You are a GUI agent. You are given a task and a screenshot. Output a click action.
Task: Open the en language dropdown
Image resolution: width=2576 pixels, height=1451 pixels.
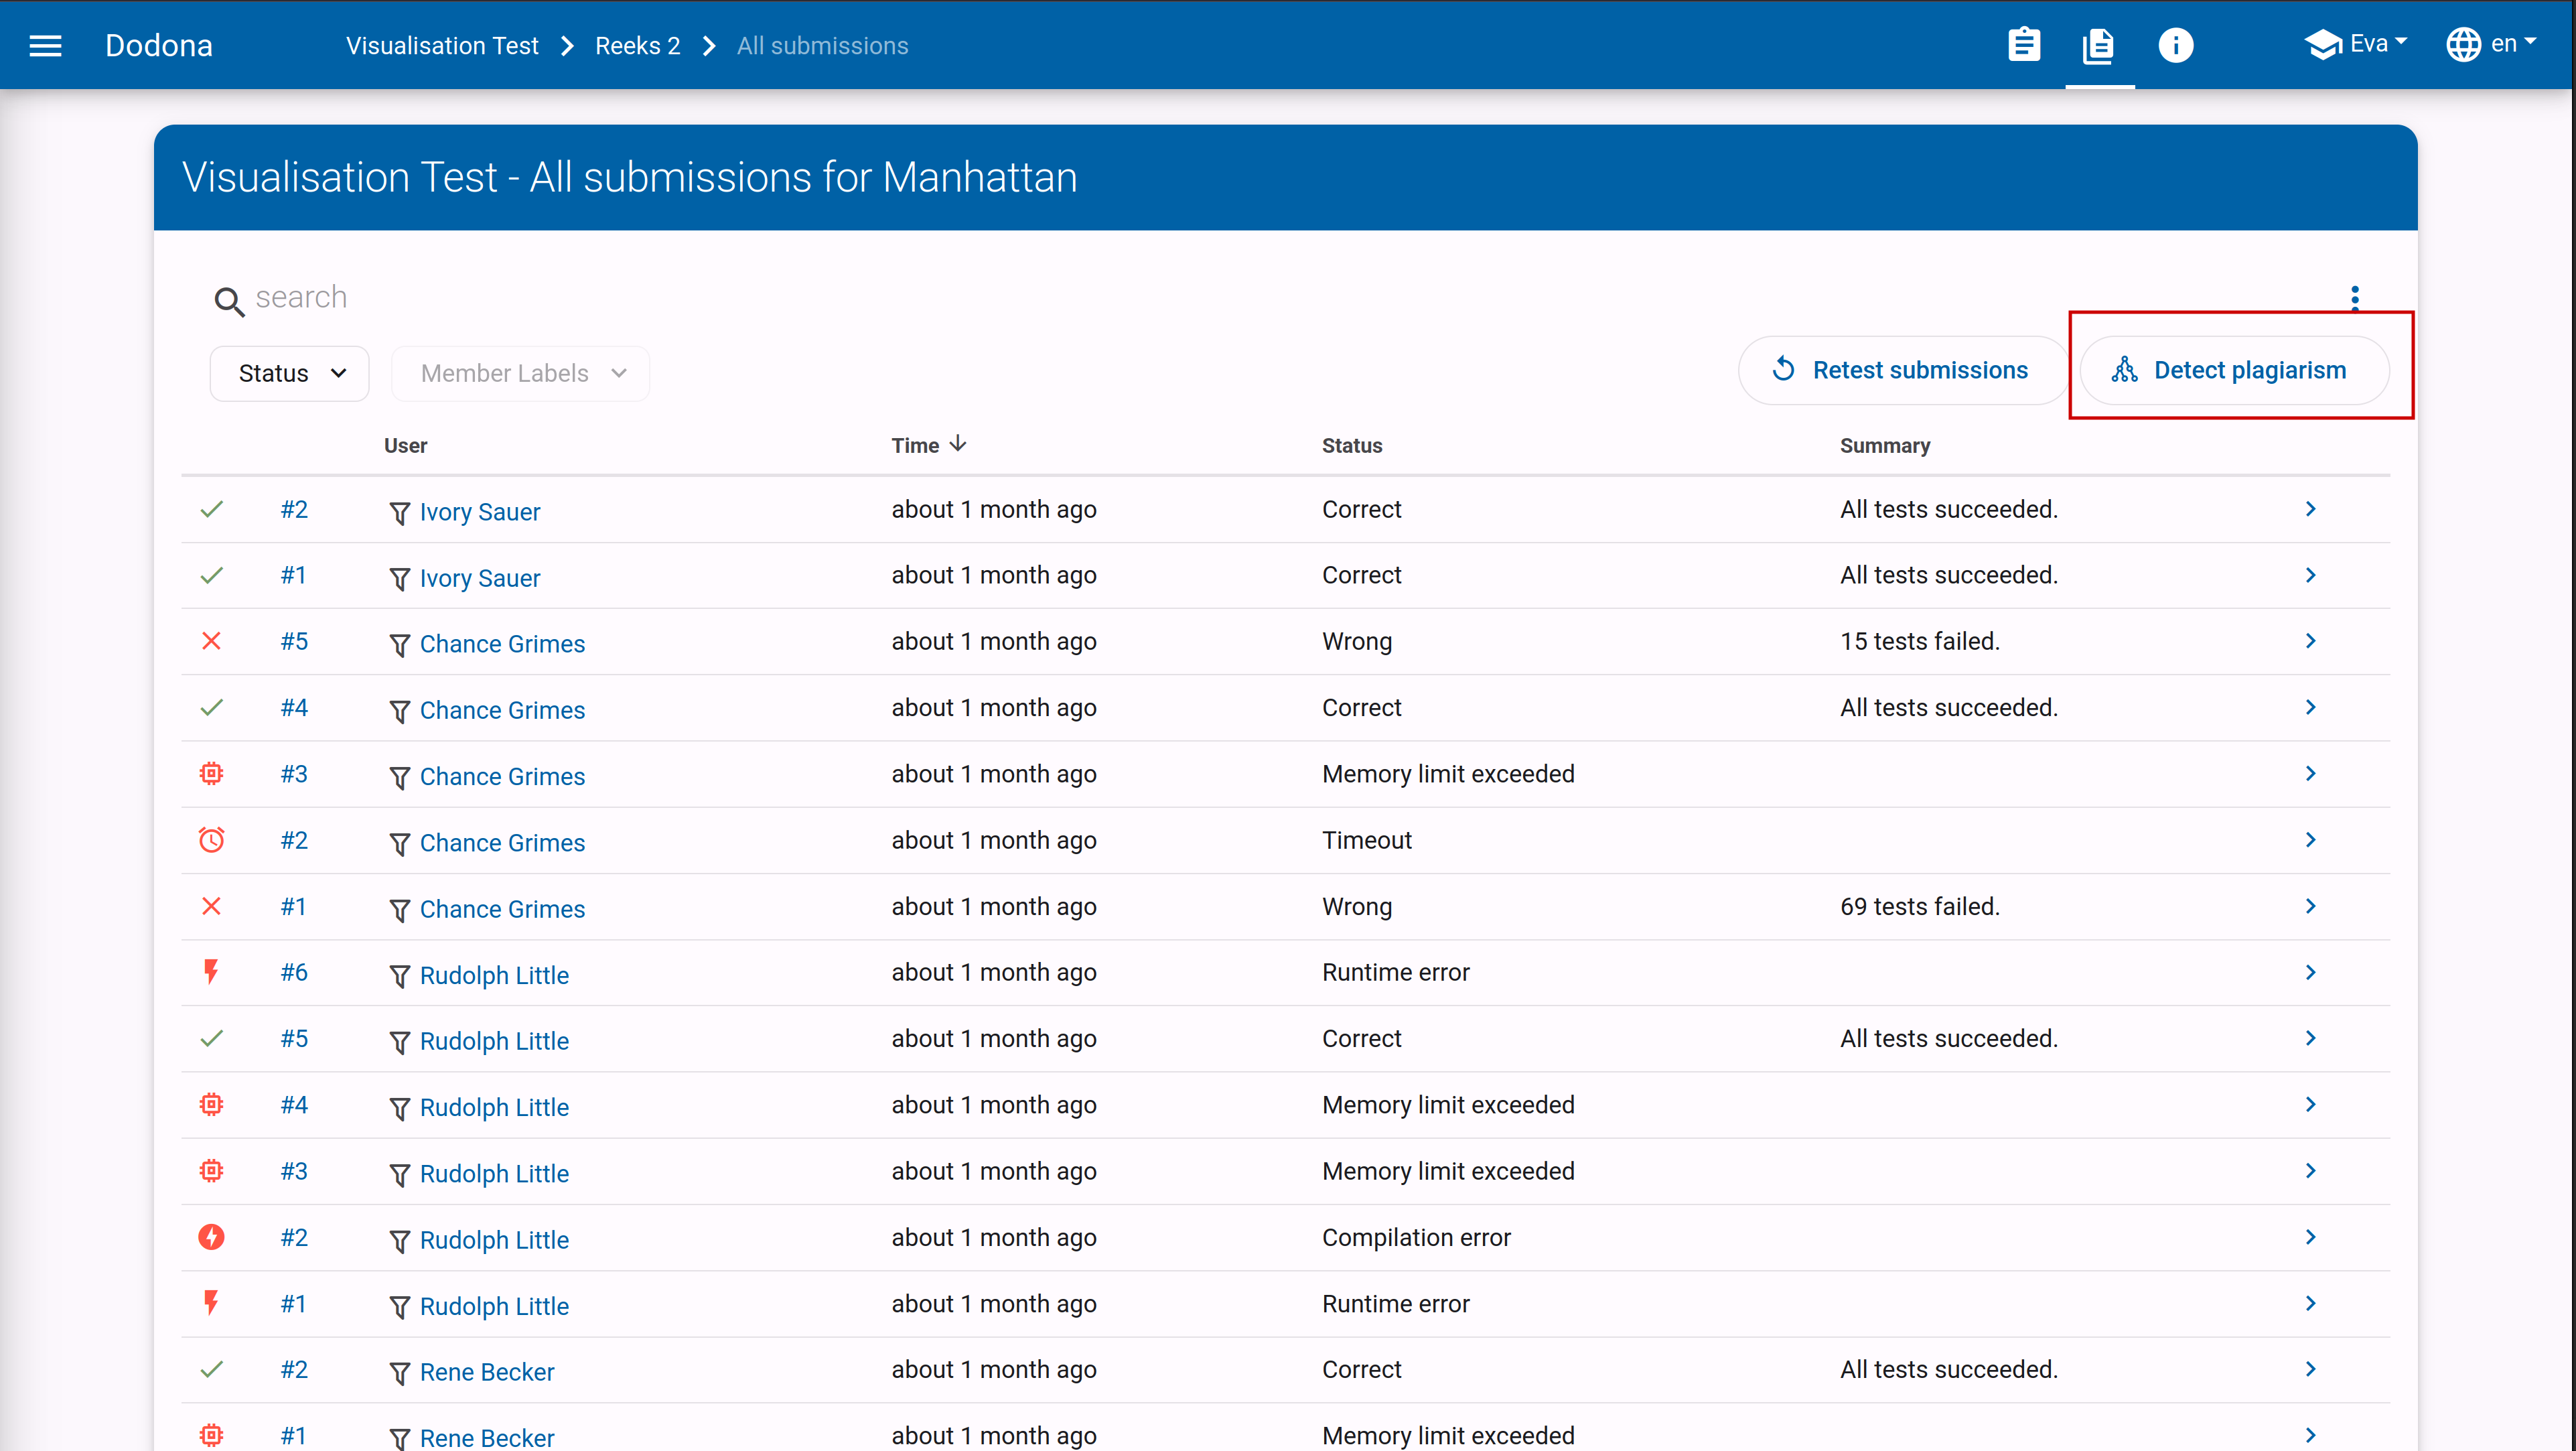click(x=2491, y=44)
